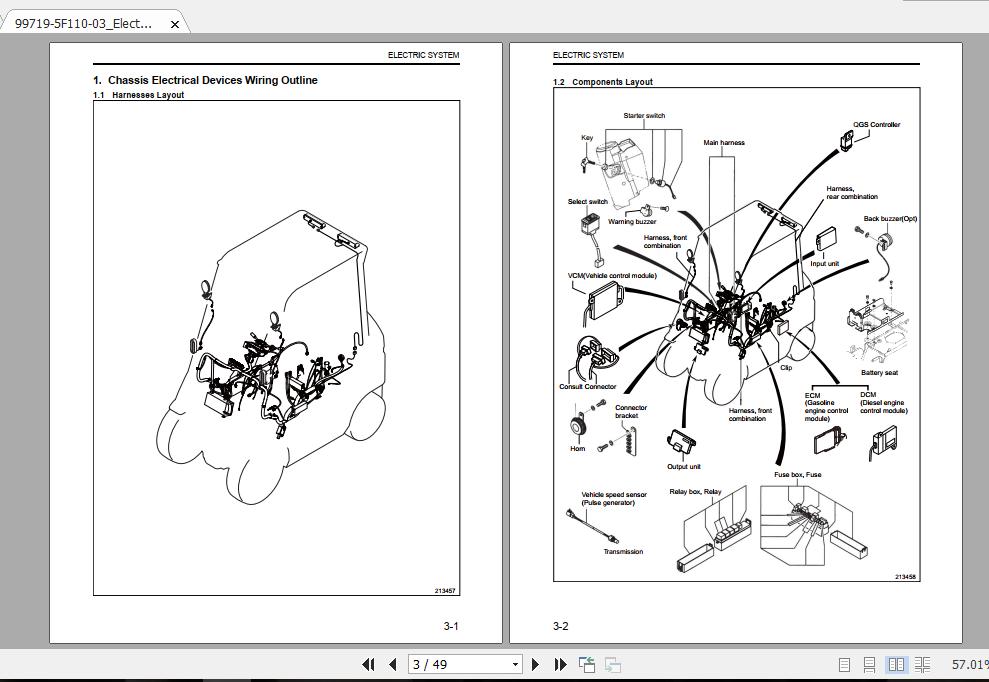
Task: Click the figure number 213457
Action: point(445,591)
